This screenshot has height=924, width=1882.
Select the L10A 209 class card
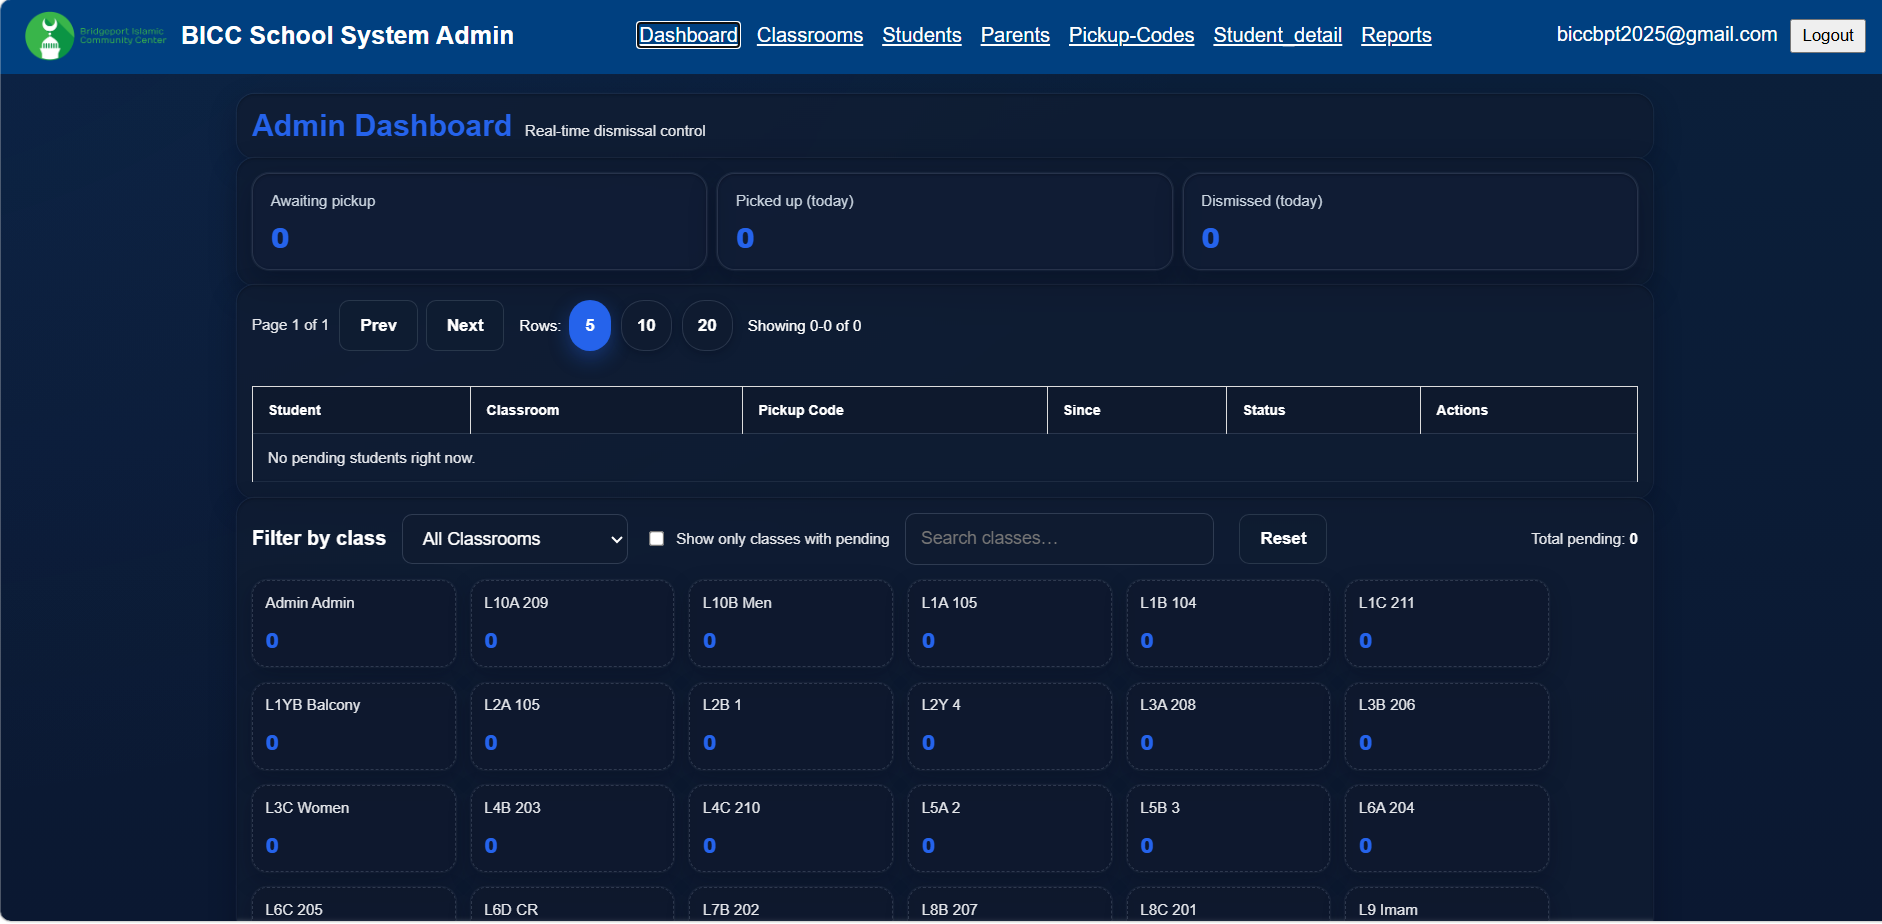572,623
